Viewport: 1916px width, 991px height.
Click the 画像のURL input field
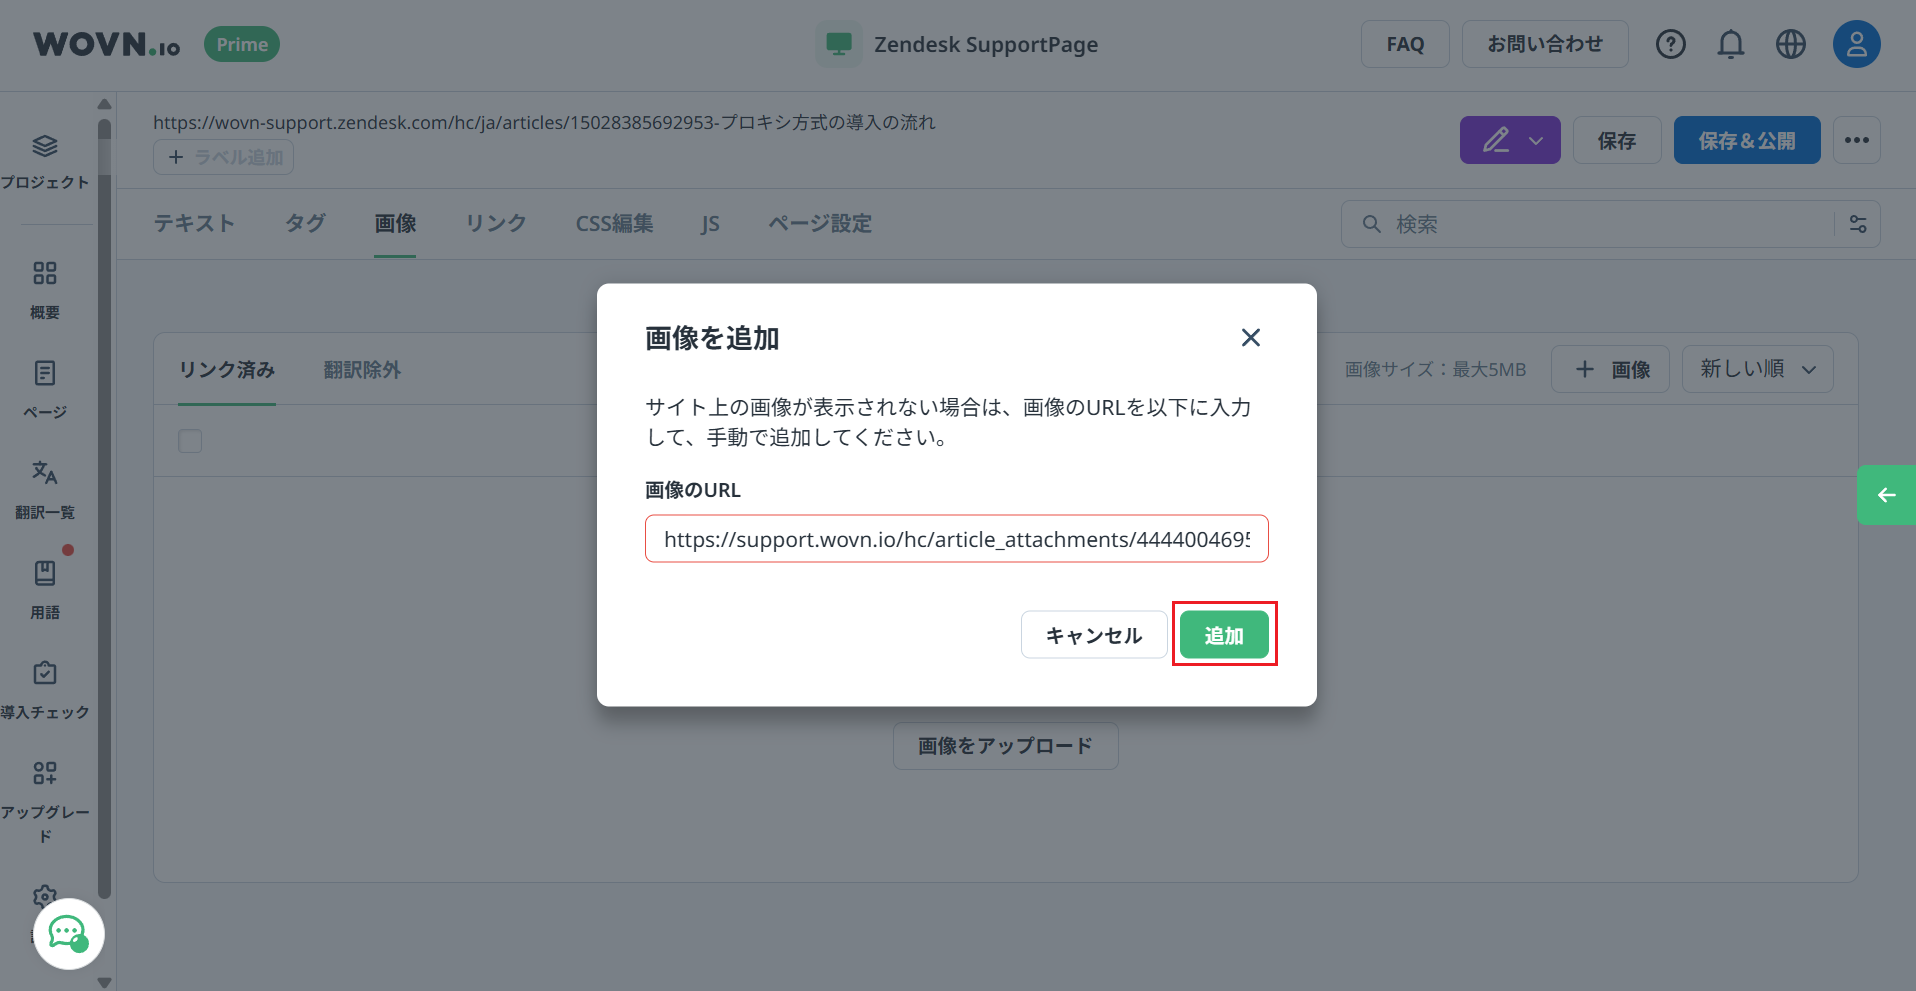957,539
